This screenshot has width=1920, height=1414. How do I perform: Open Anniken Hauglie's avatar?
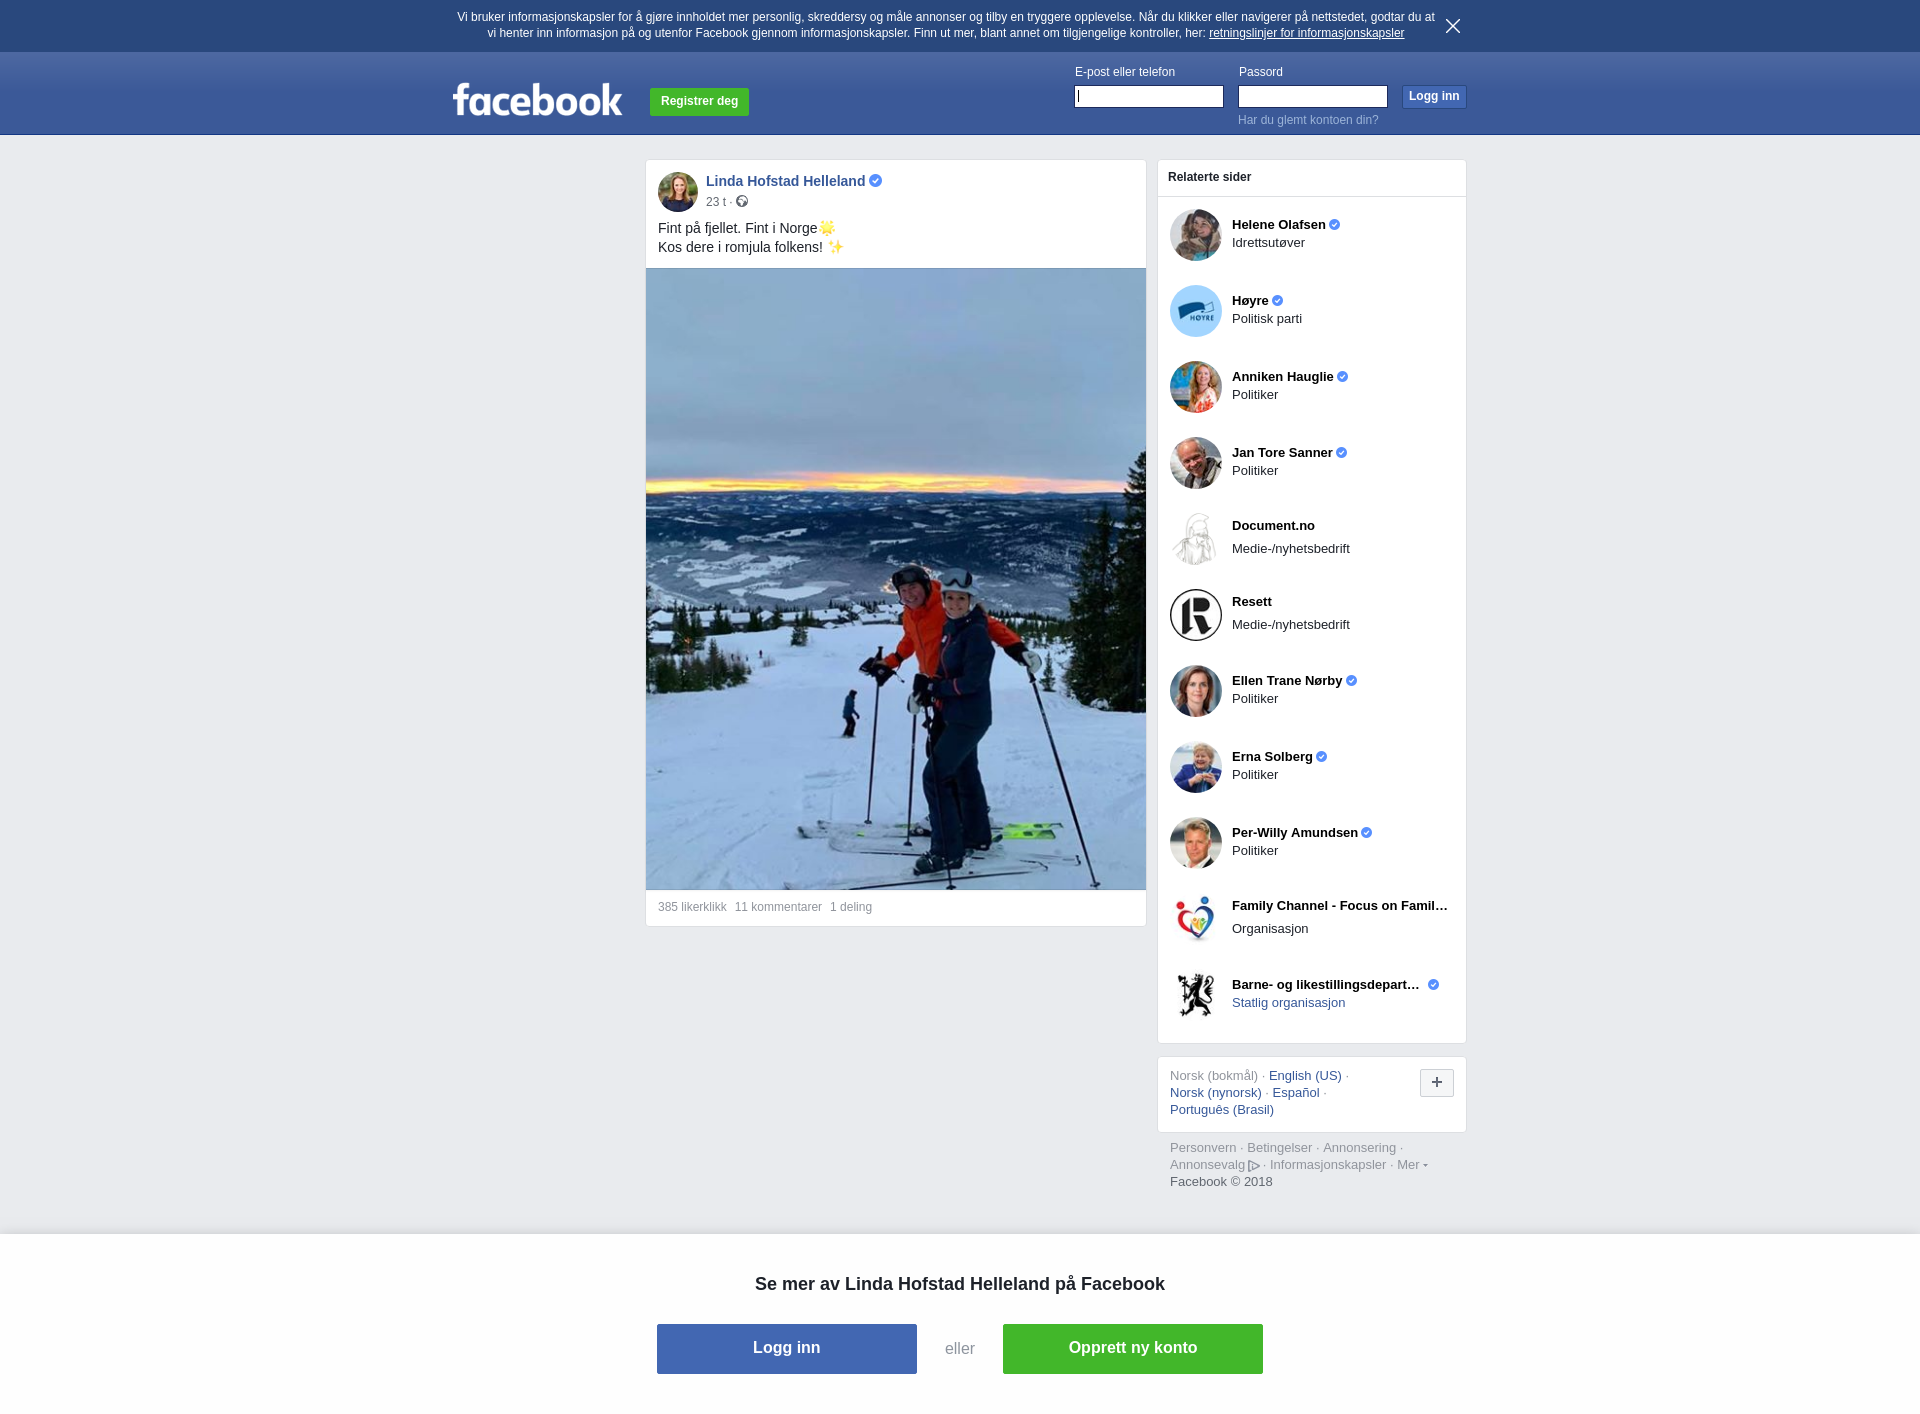1196,387
